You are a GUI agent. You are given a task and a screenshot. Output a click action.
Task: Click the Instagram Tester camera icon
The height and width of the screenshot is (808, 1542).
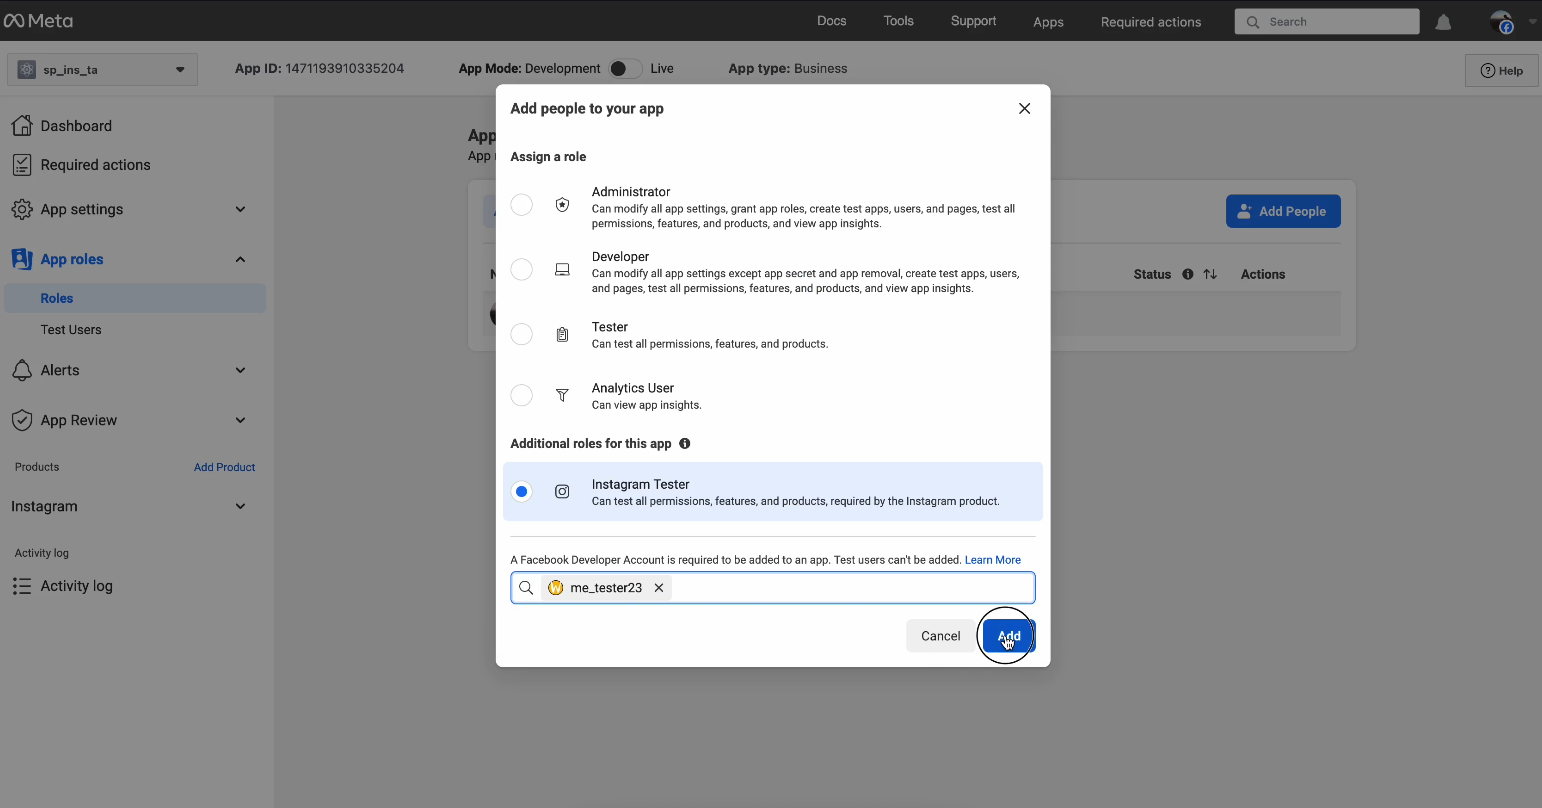pos(562,491)
